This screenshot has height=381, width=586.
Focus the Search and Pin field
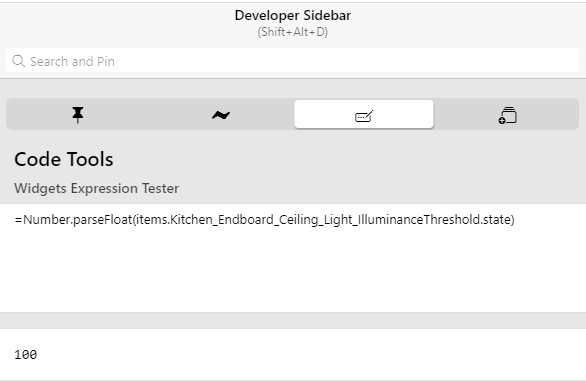click(293, 60)
